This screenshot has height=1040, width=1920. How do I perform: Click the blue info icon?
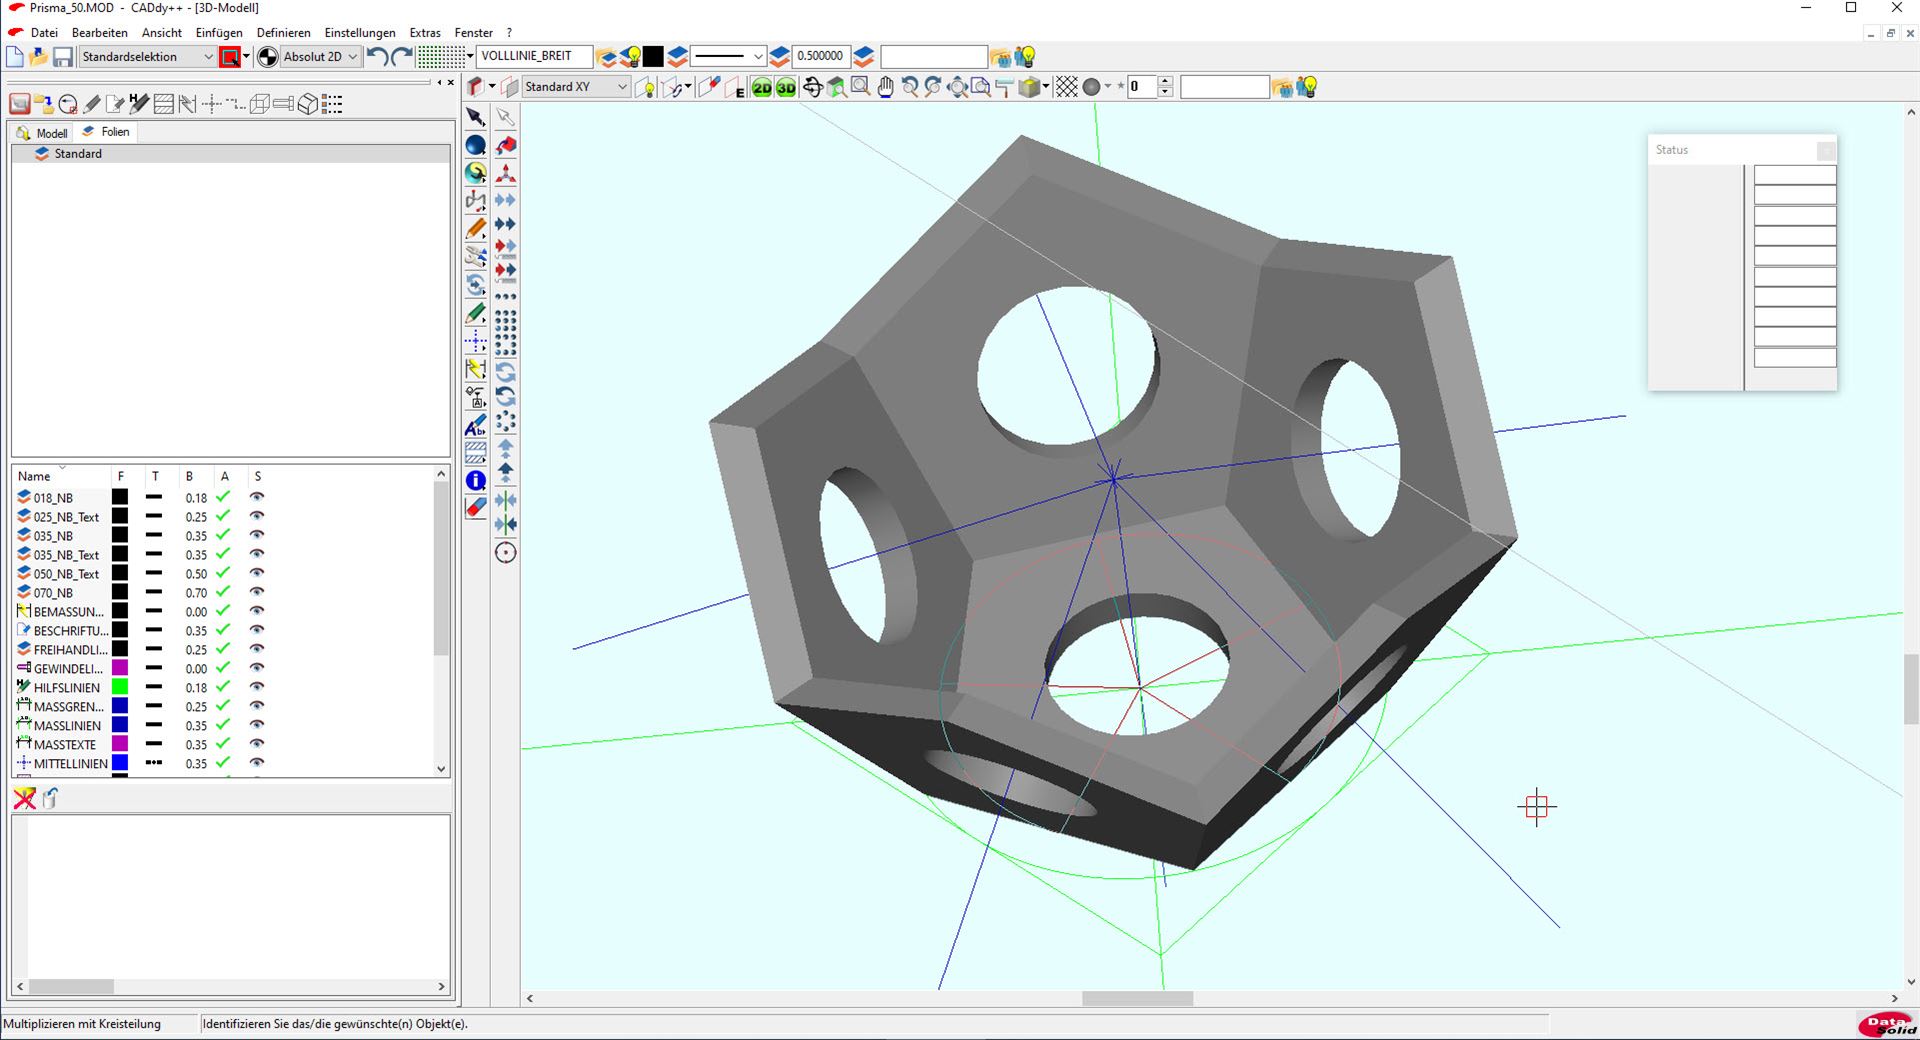tap(476, 481)
